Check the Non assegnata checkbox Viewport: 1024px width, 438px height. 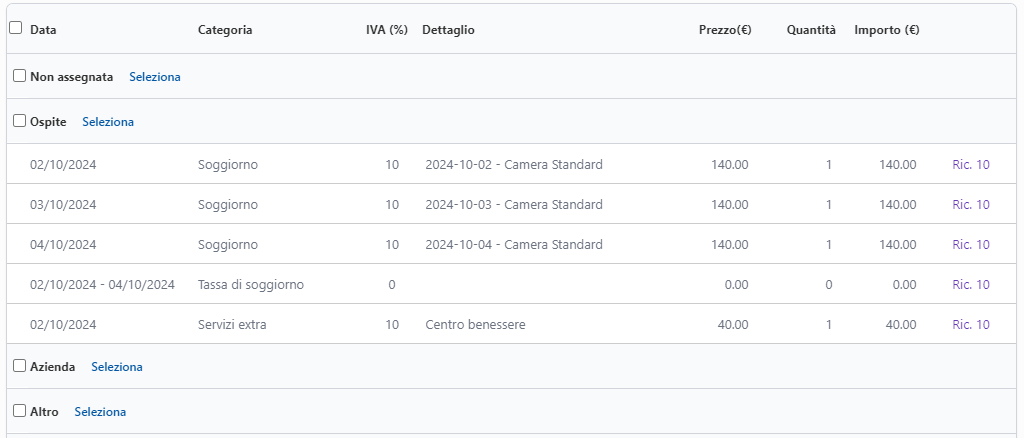point(19,76)
